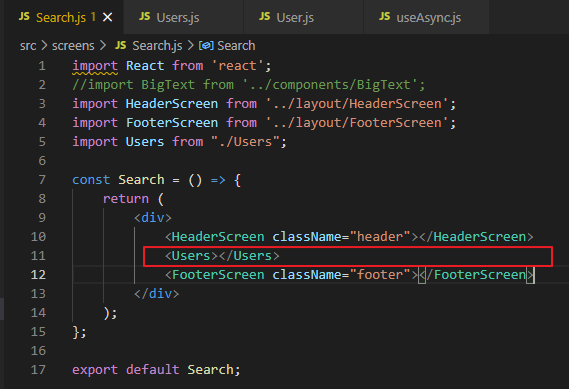This screenshot has width=569, height=389.
Task: Open the User.js tab
Action: tap(303, 17)
